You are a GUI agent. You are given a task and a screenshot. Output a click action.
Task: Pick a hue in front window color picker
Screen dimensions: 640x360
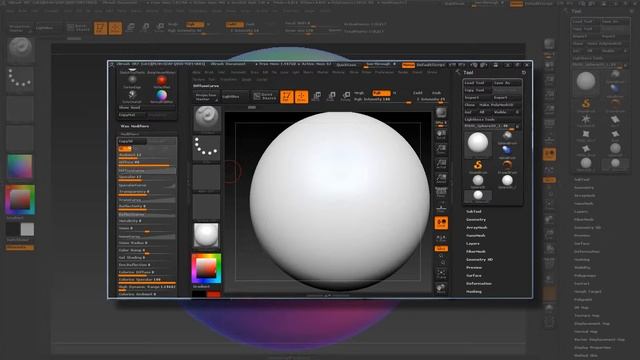point(206,269)
